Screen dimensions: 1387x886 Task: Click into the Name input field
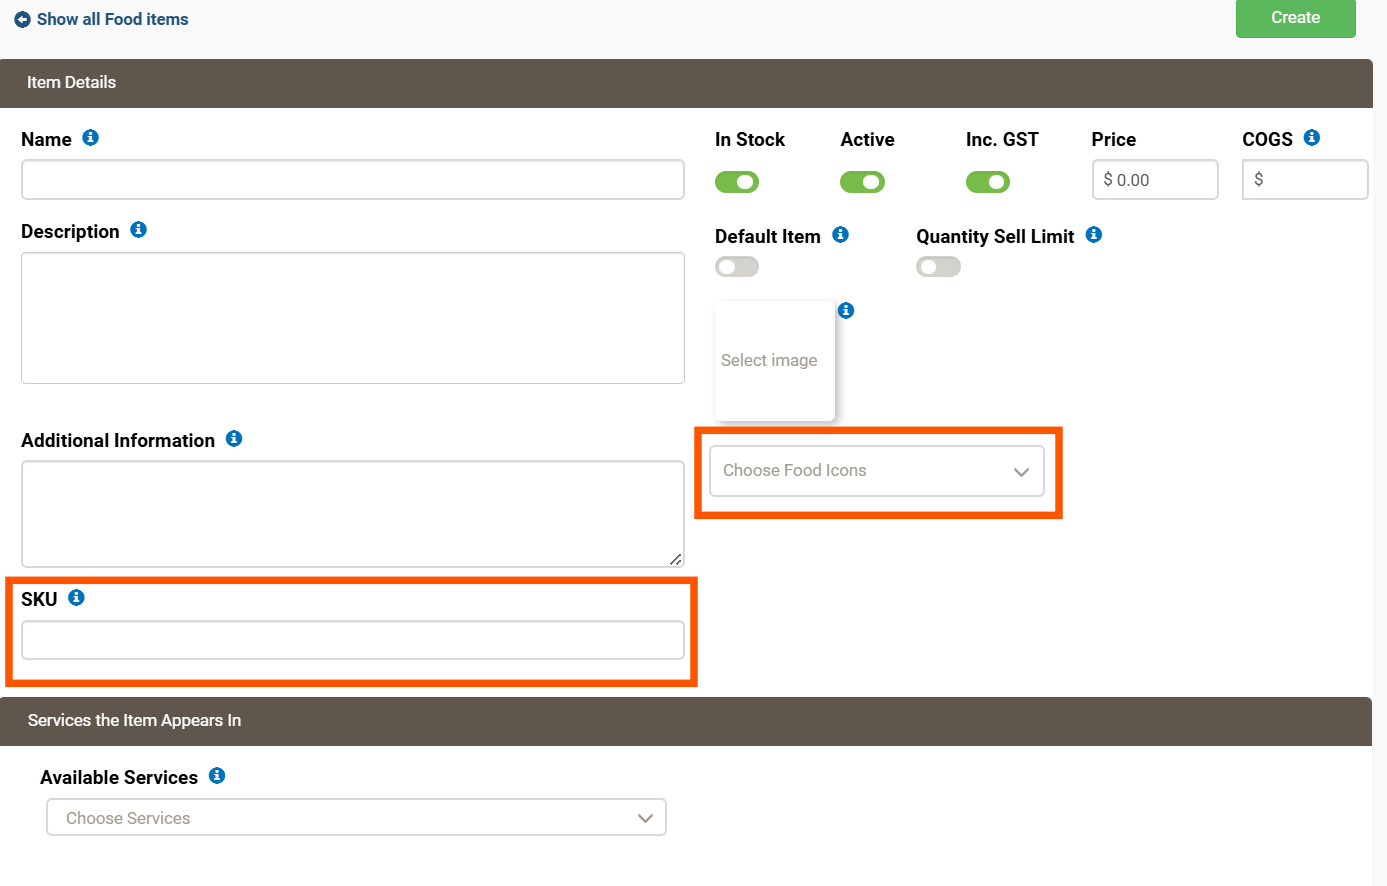click(353, 180)
